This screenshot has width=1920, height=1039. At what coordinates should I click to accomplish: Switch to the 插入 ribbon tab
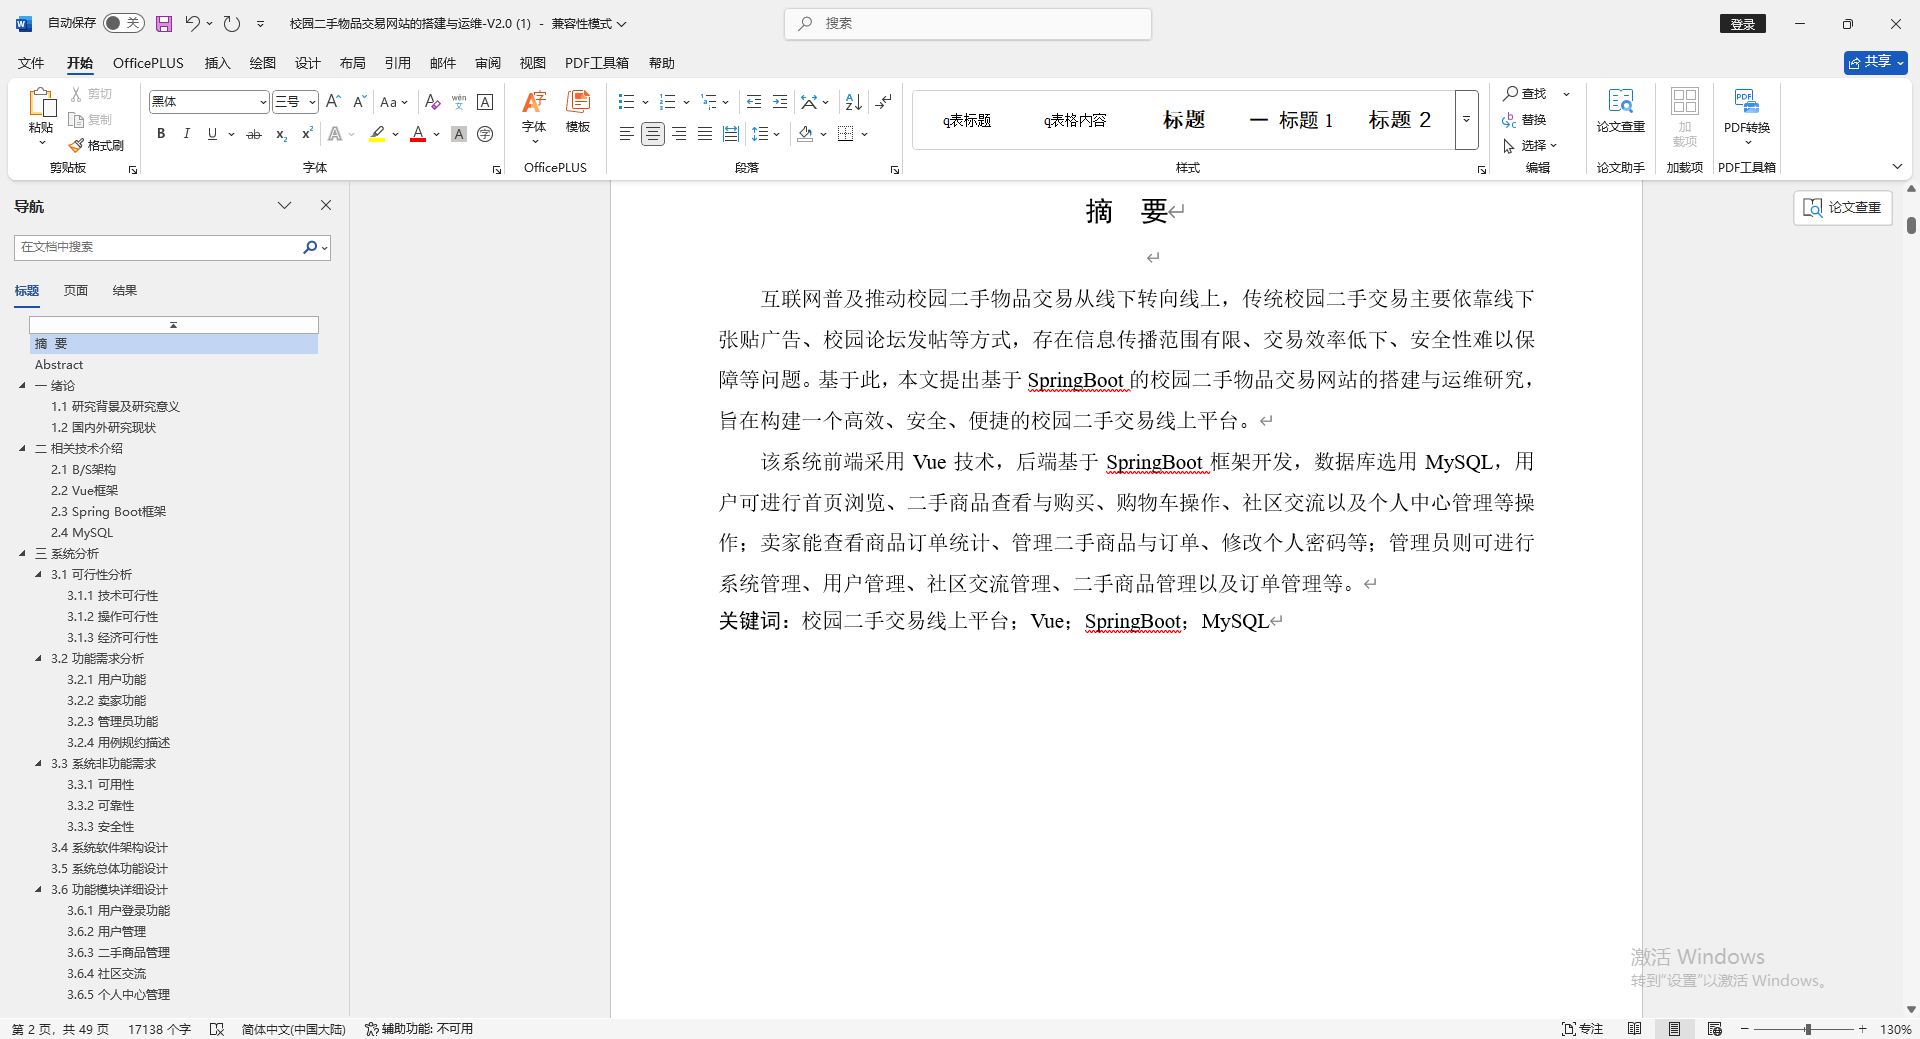(x=217, y=62)
